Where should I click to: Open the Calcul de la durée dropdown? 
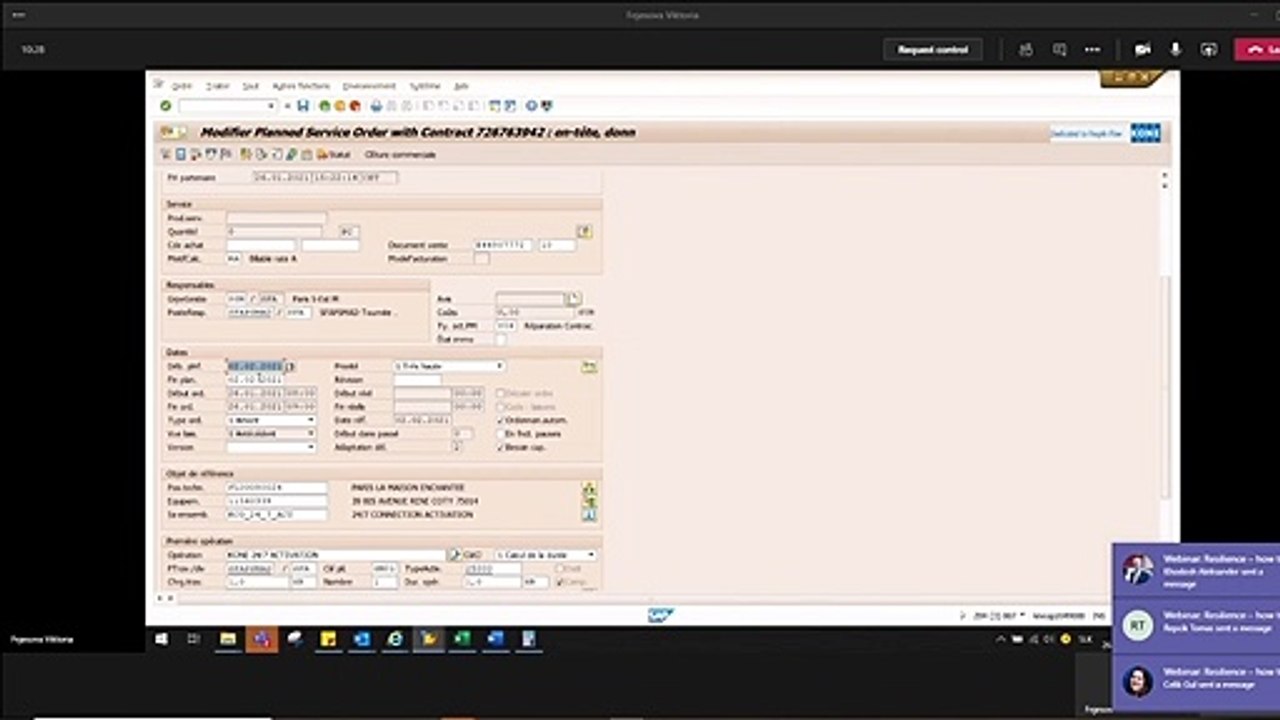pyautogui.click(x=591, y=554)
